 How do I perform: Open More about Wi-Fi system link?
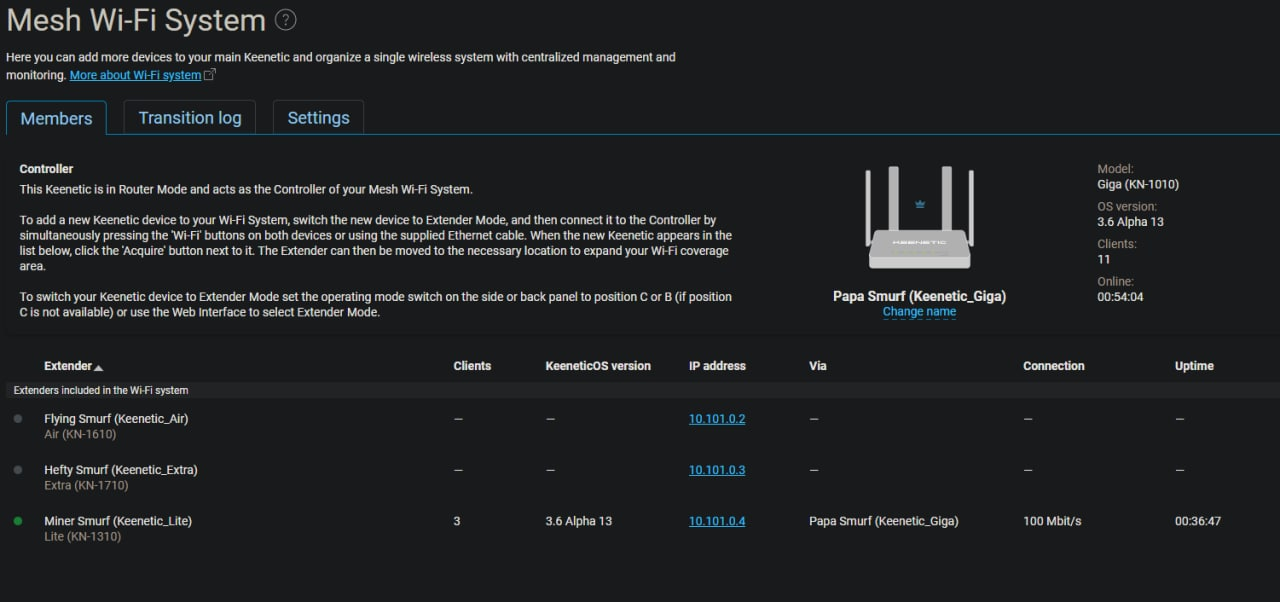click(x=135, y=75)
